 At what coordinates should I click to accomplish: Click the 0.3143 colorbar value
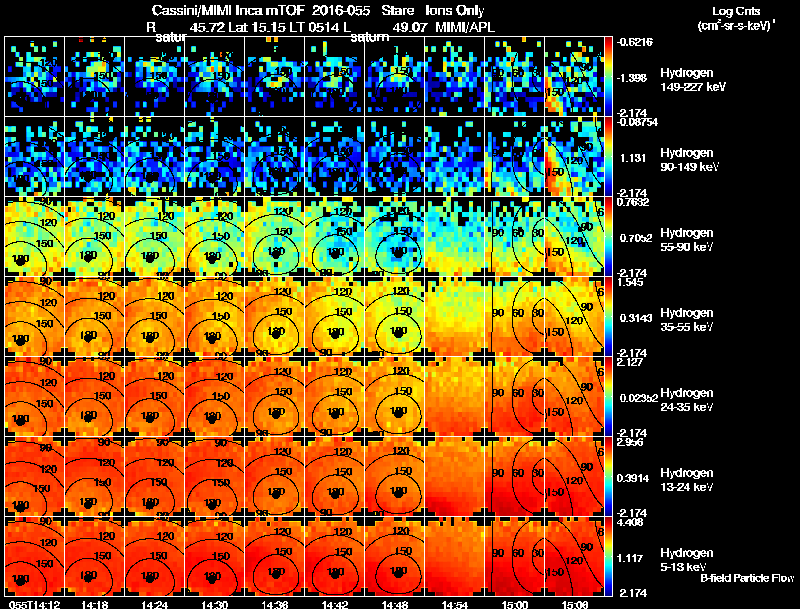click(x=635, y=318)
